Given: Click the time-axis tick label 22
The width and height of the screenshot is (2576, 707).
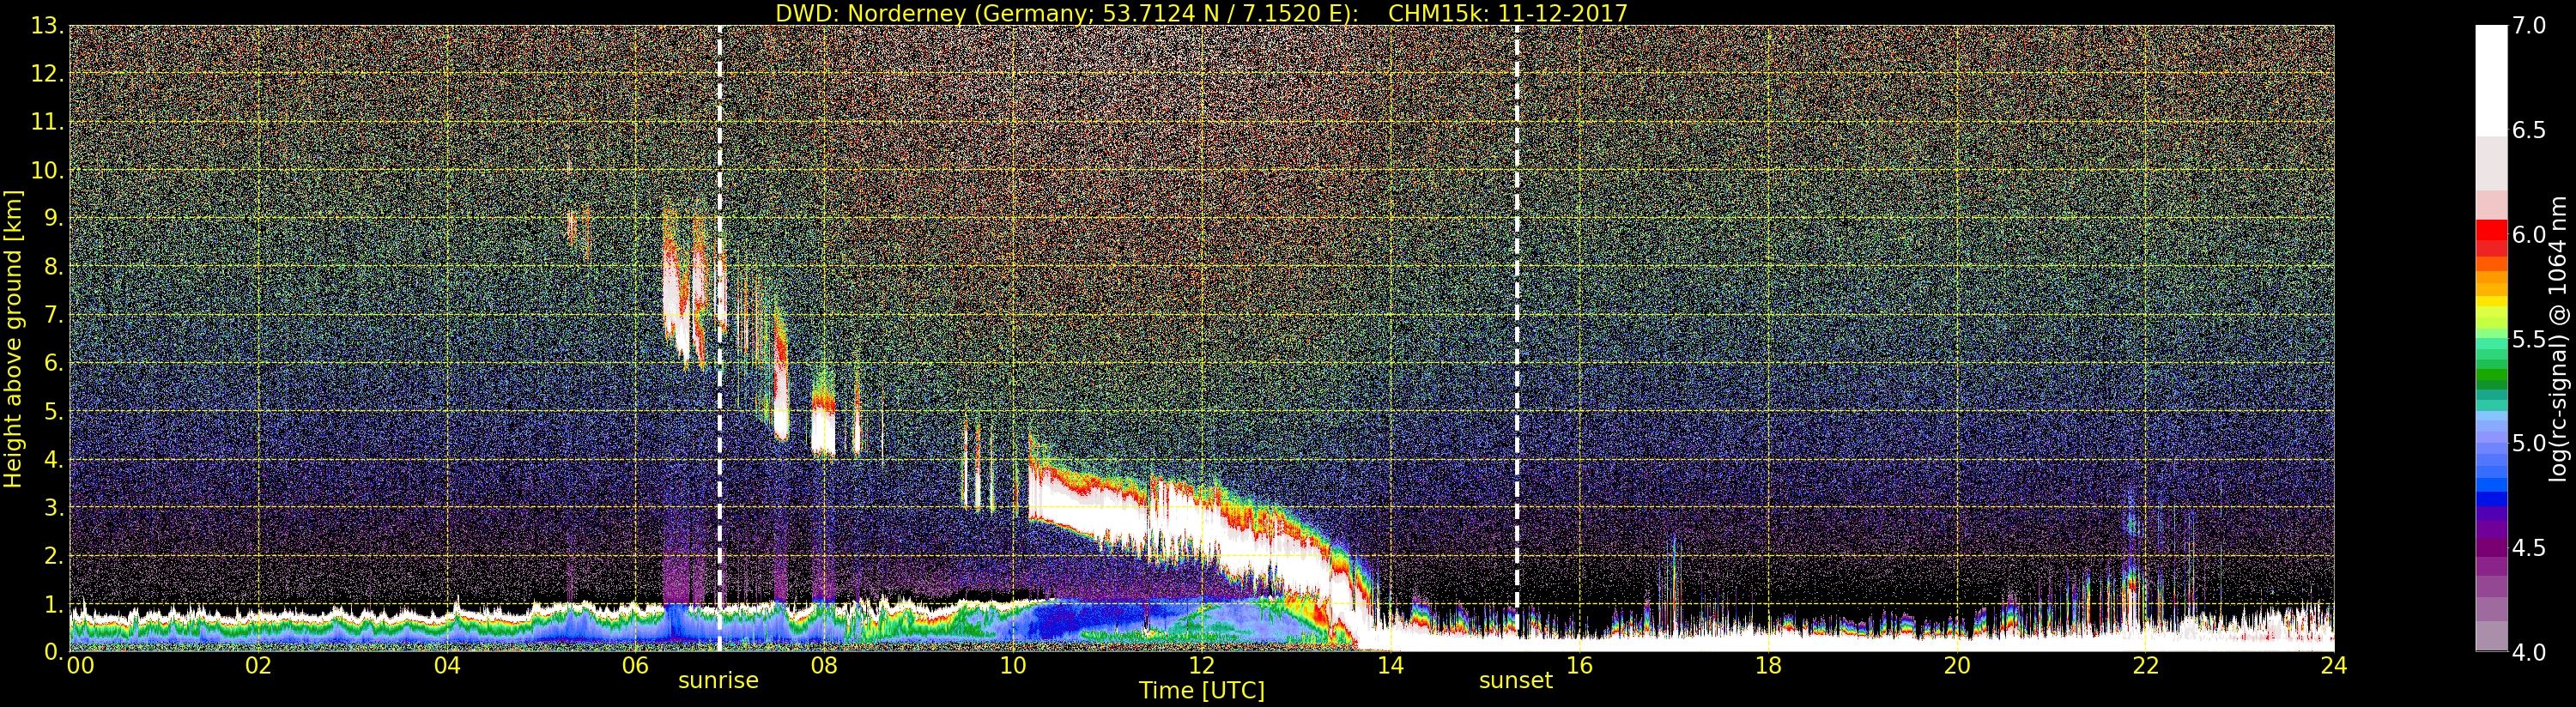Looking at the screenshot, I should (x=2145, y=665).
